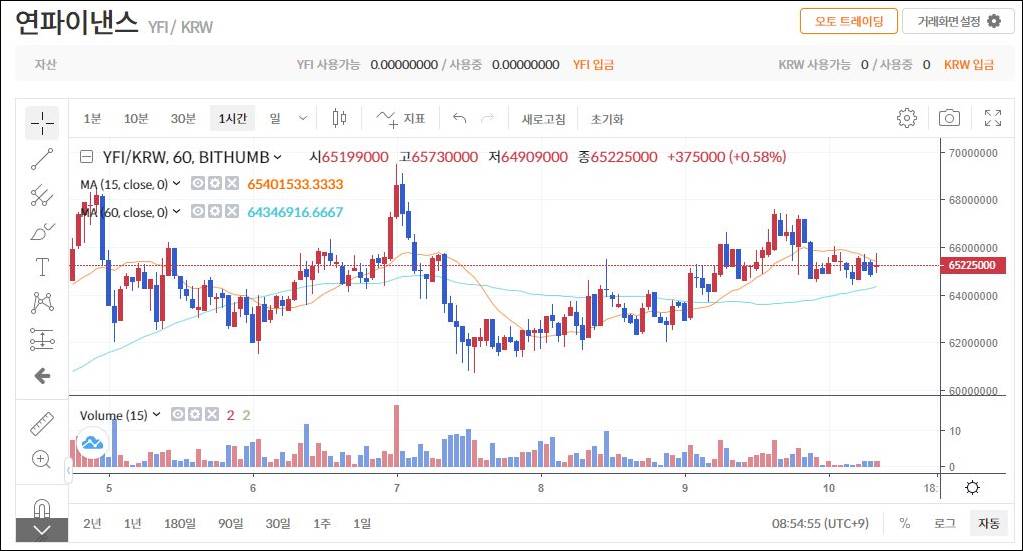Set chart range to 1주
The height and width of the screenshot is (551, 1023).
click(322, 523)
